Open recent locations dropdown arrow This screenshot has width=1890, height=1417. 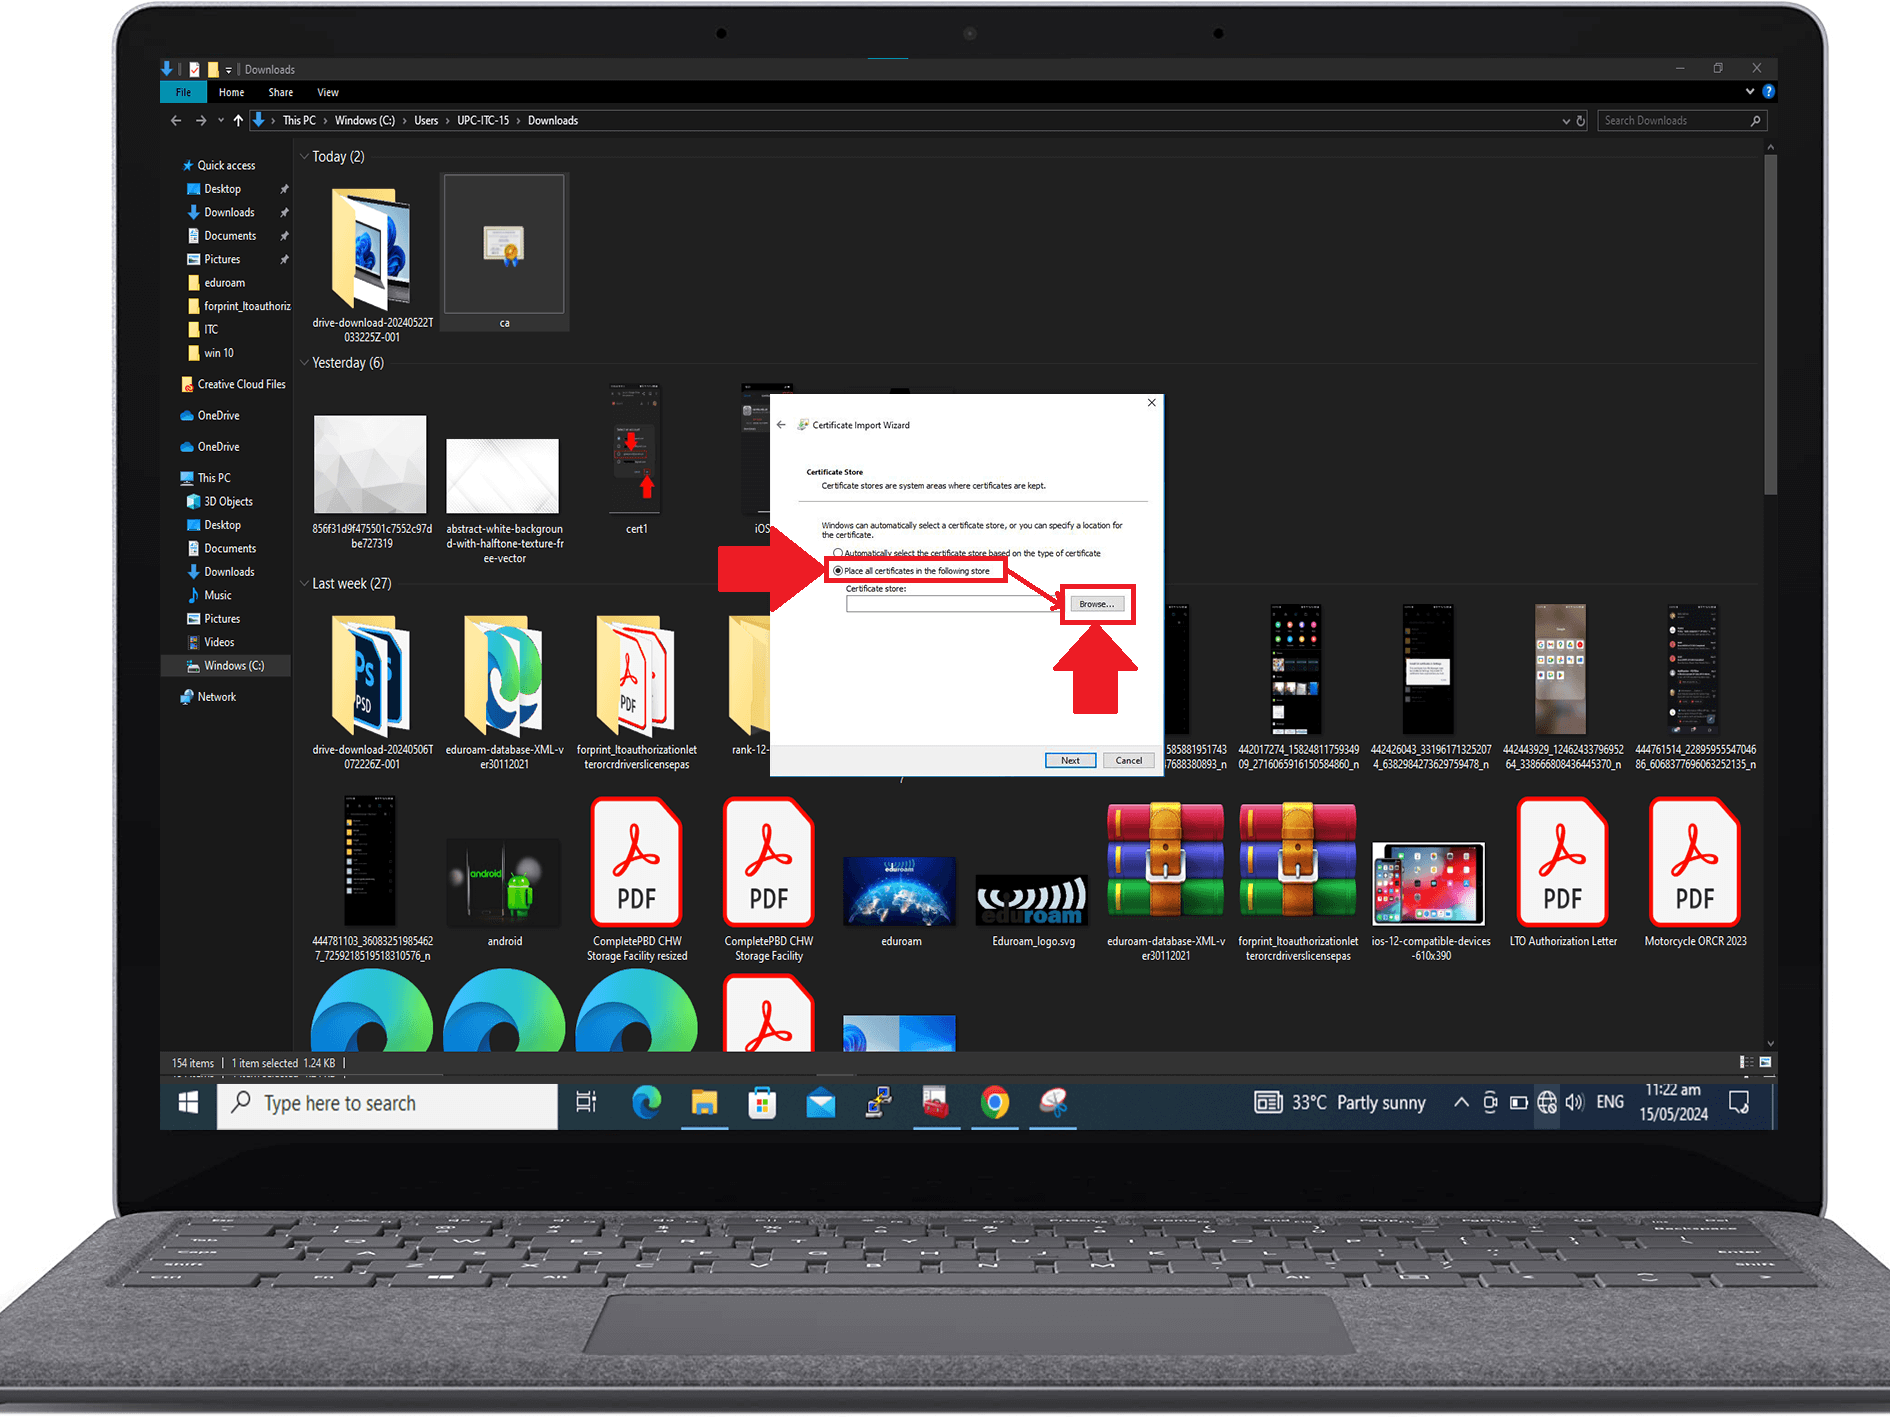coord(220,120)
